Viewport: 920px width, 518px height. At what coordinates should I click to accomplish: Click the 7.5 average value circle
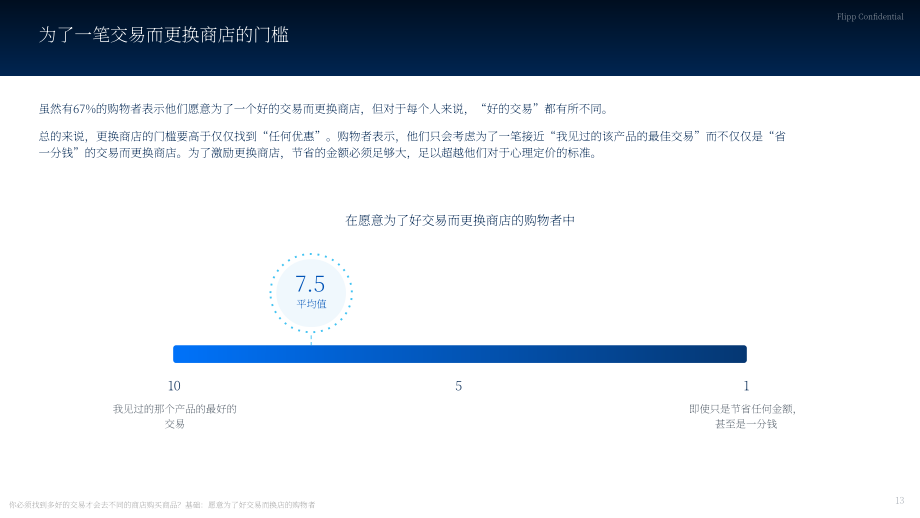[311, 293]
